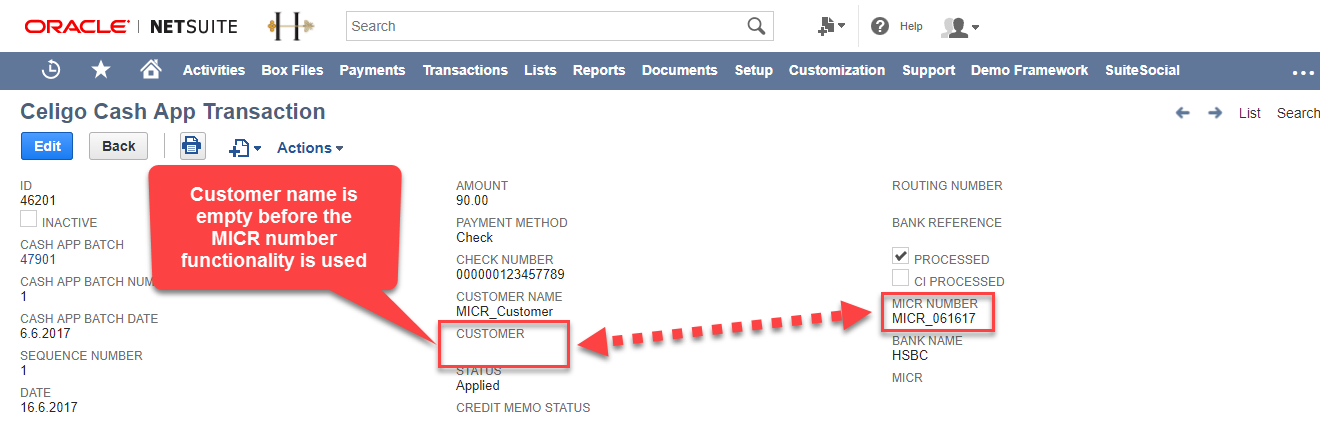Click the Help text link
The image size is (1320, 434).
[911, 27]
